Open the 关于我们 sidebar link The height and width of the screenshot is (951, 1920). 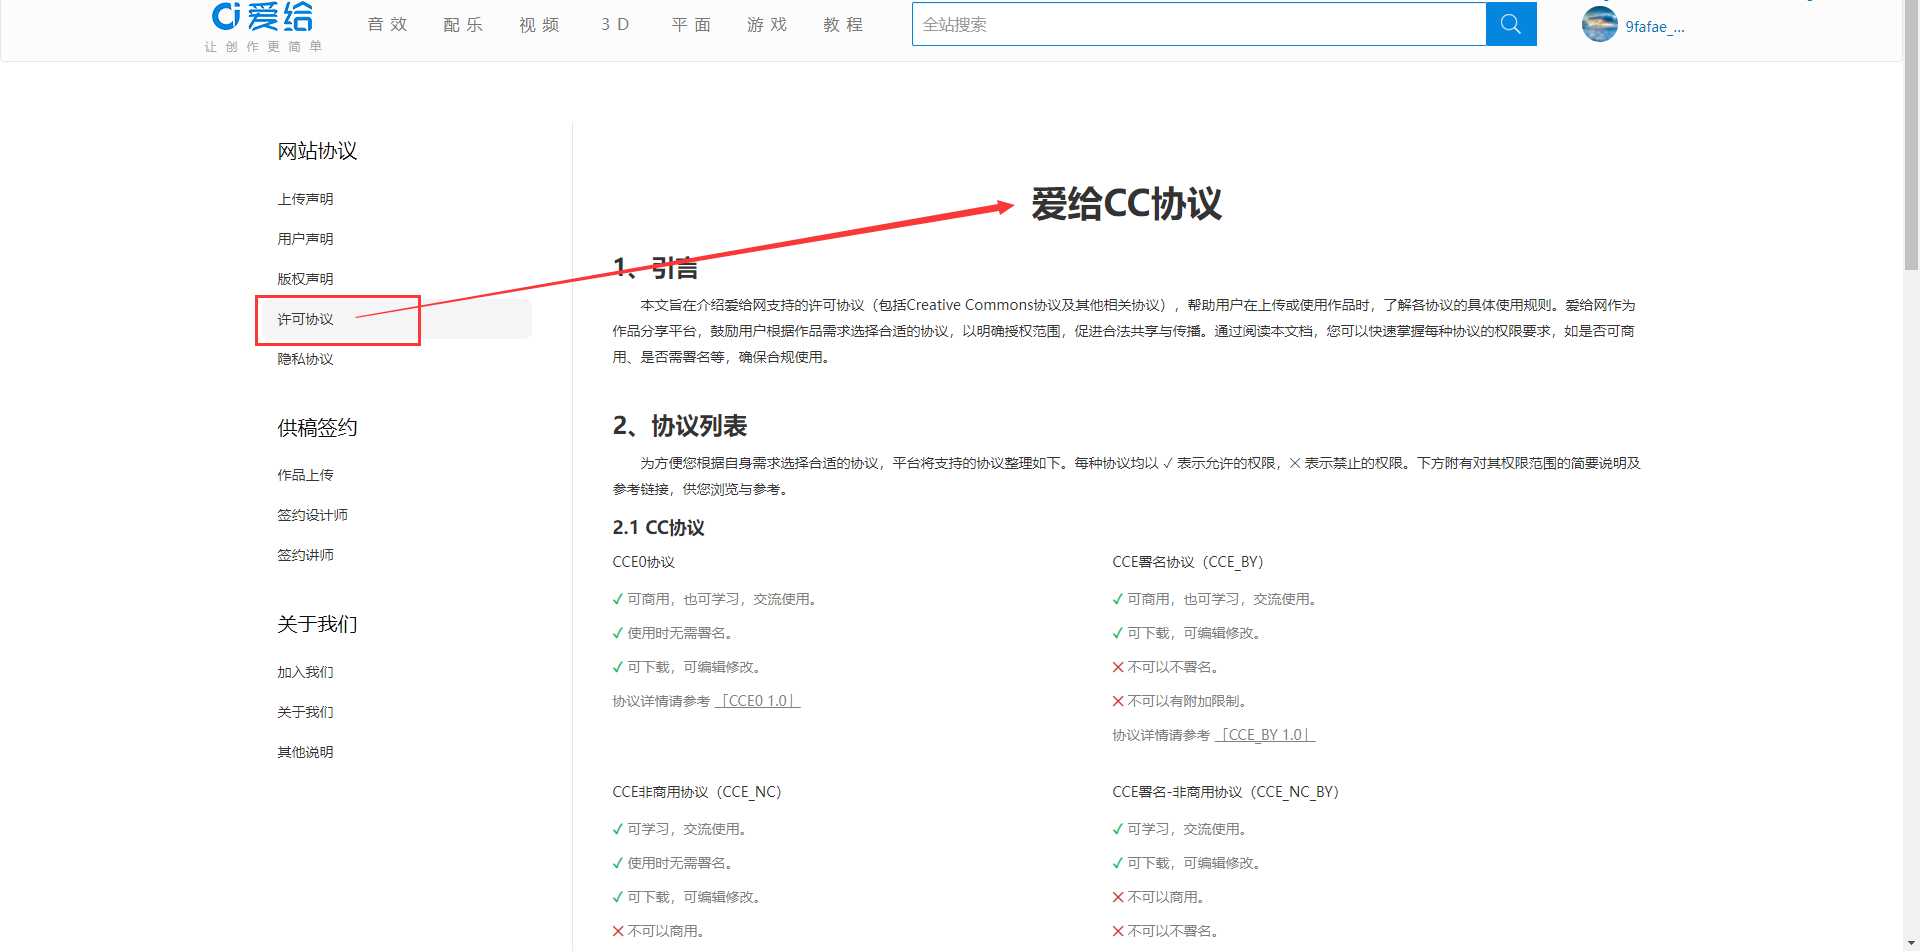pyautogui.click(x=305, y=712)
